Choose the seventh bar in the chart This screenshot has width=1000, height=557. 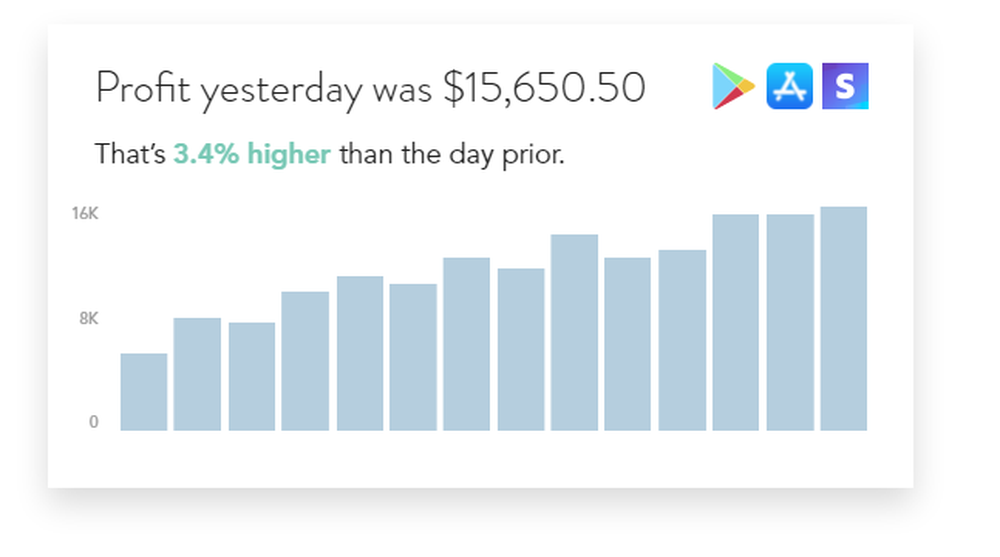pyautogui.click(x=467, y=344)
